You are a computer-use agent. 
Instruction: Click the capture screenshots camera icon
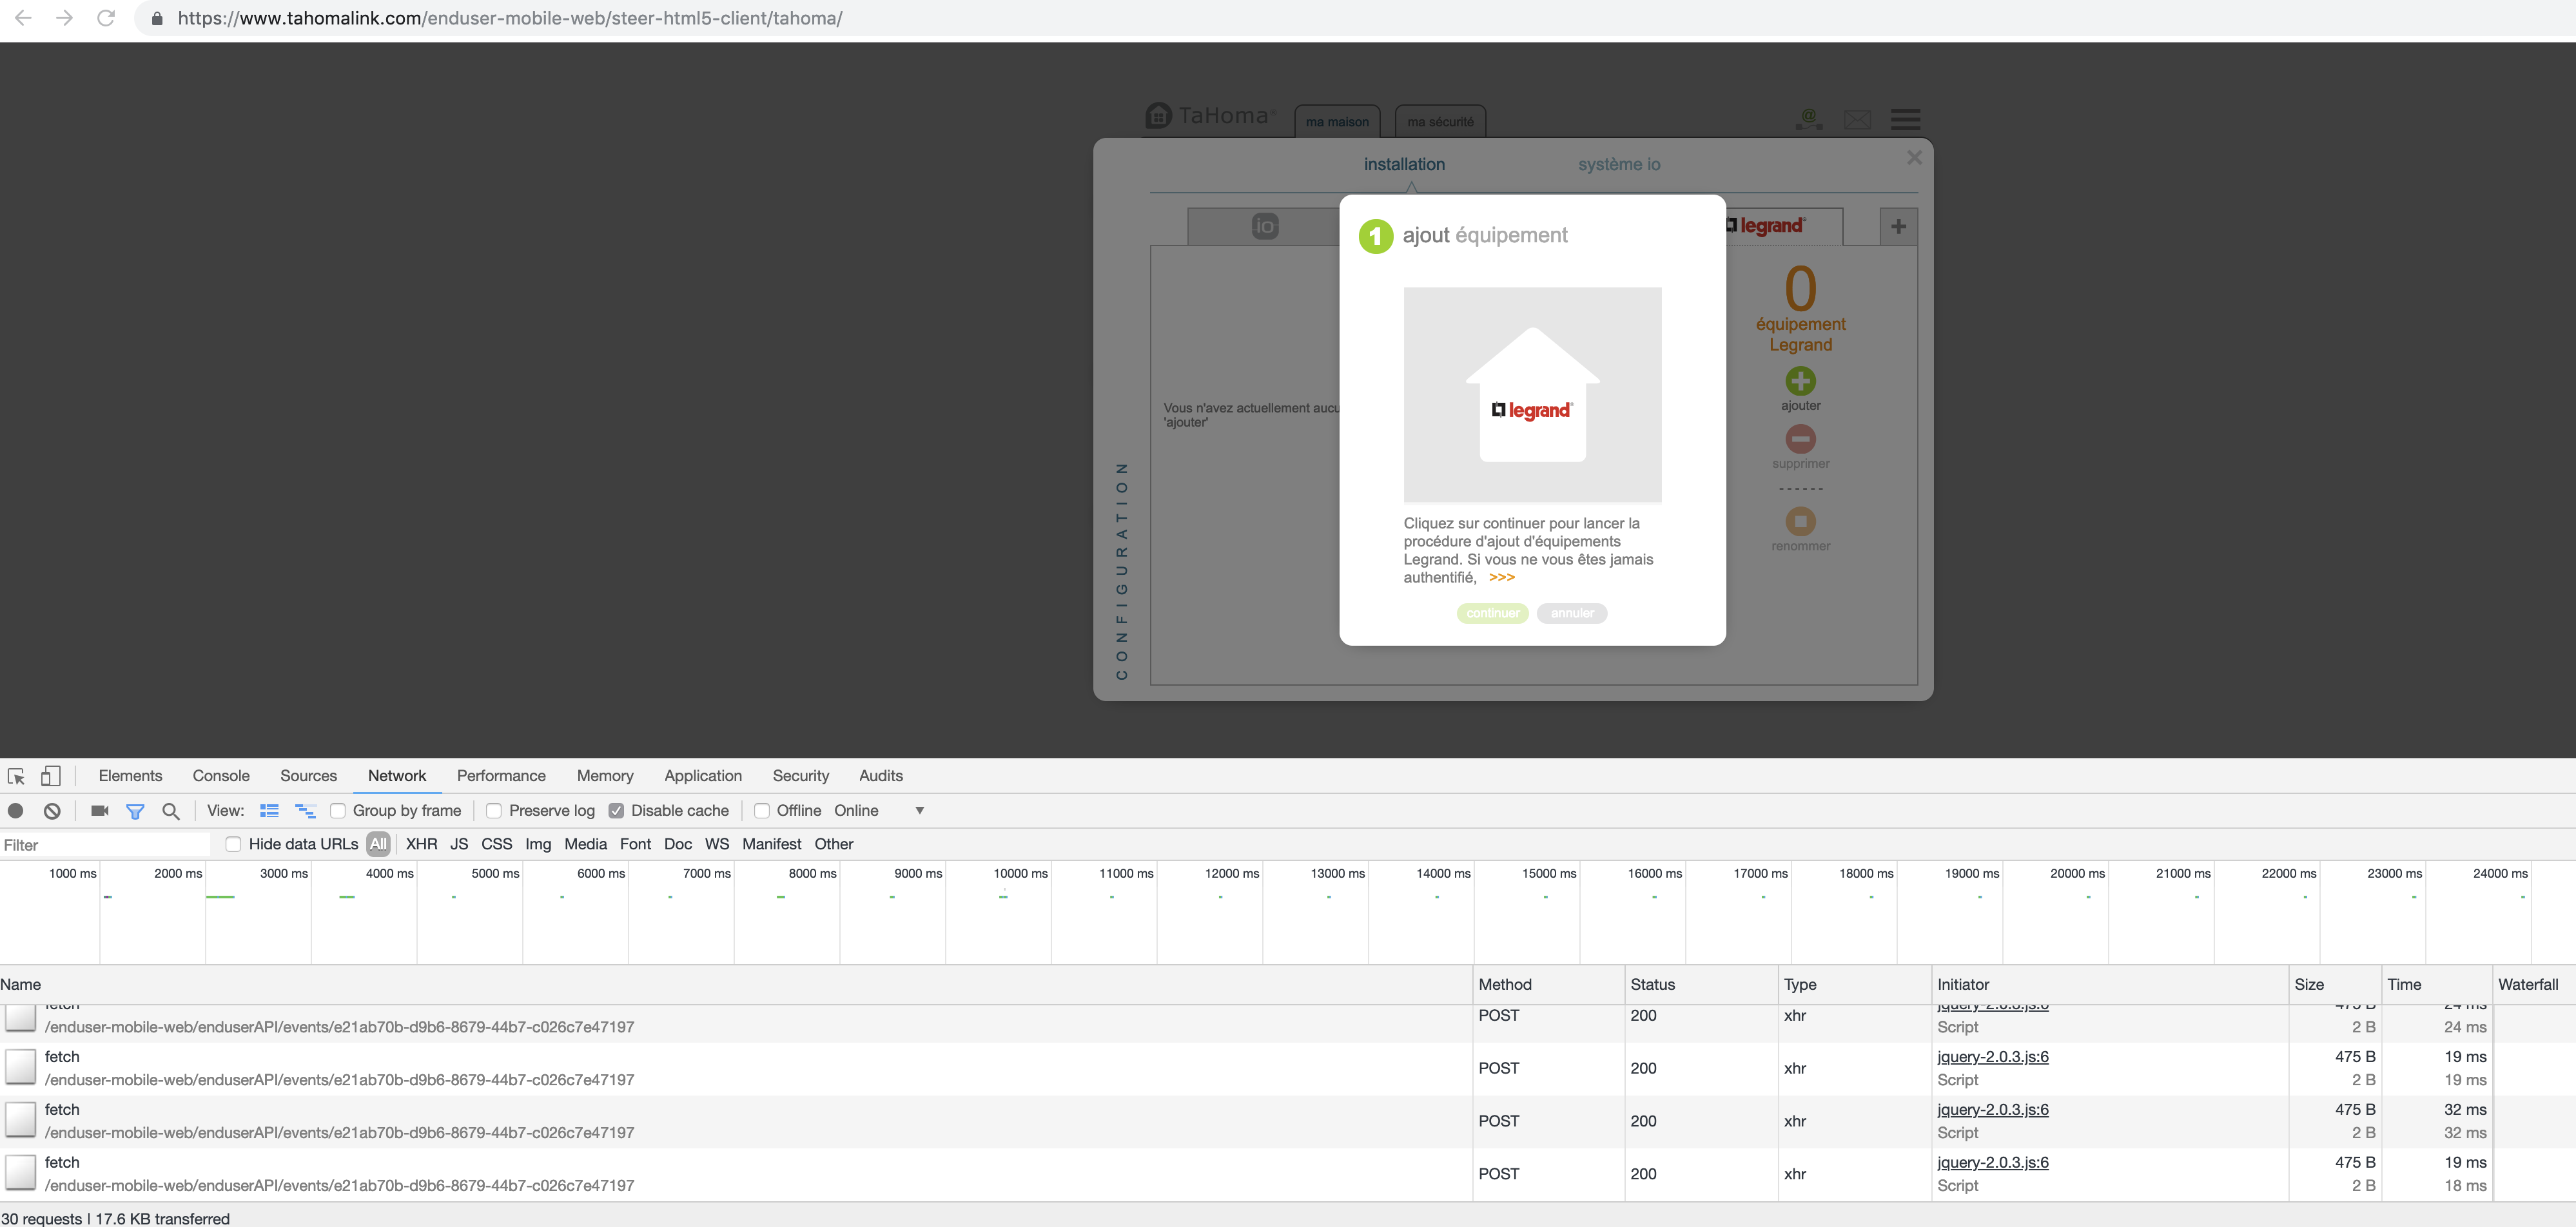coord(99,811)
